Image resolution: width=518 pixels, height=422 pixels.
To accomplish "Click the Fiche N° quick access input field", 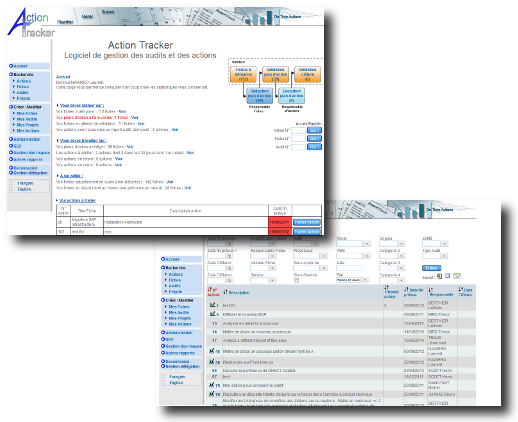I will tap(298, 138).
